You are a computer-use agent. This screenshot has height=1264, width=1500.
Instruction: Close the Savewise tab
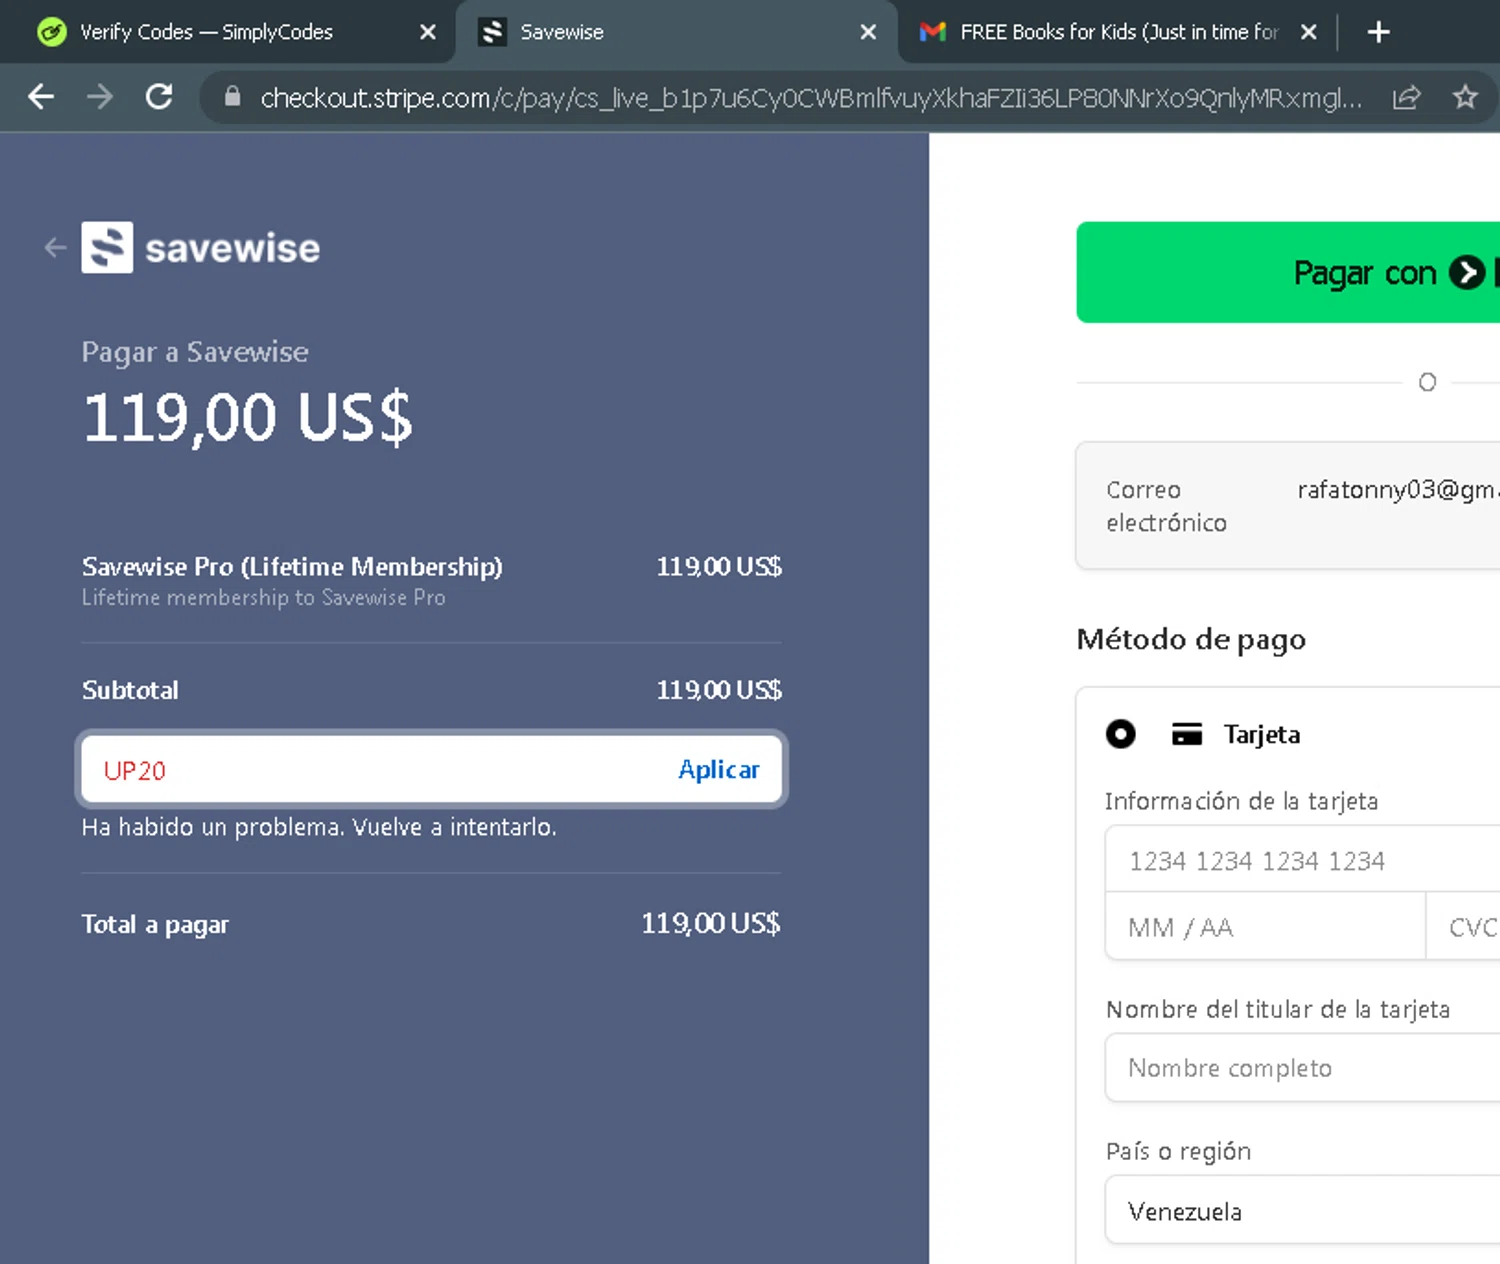(868, 32)
